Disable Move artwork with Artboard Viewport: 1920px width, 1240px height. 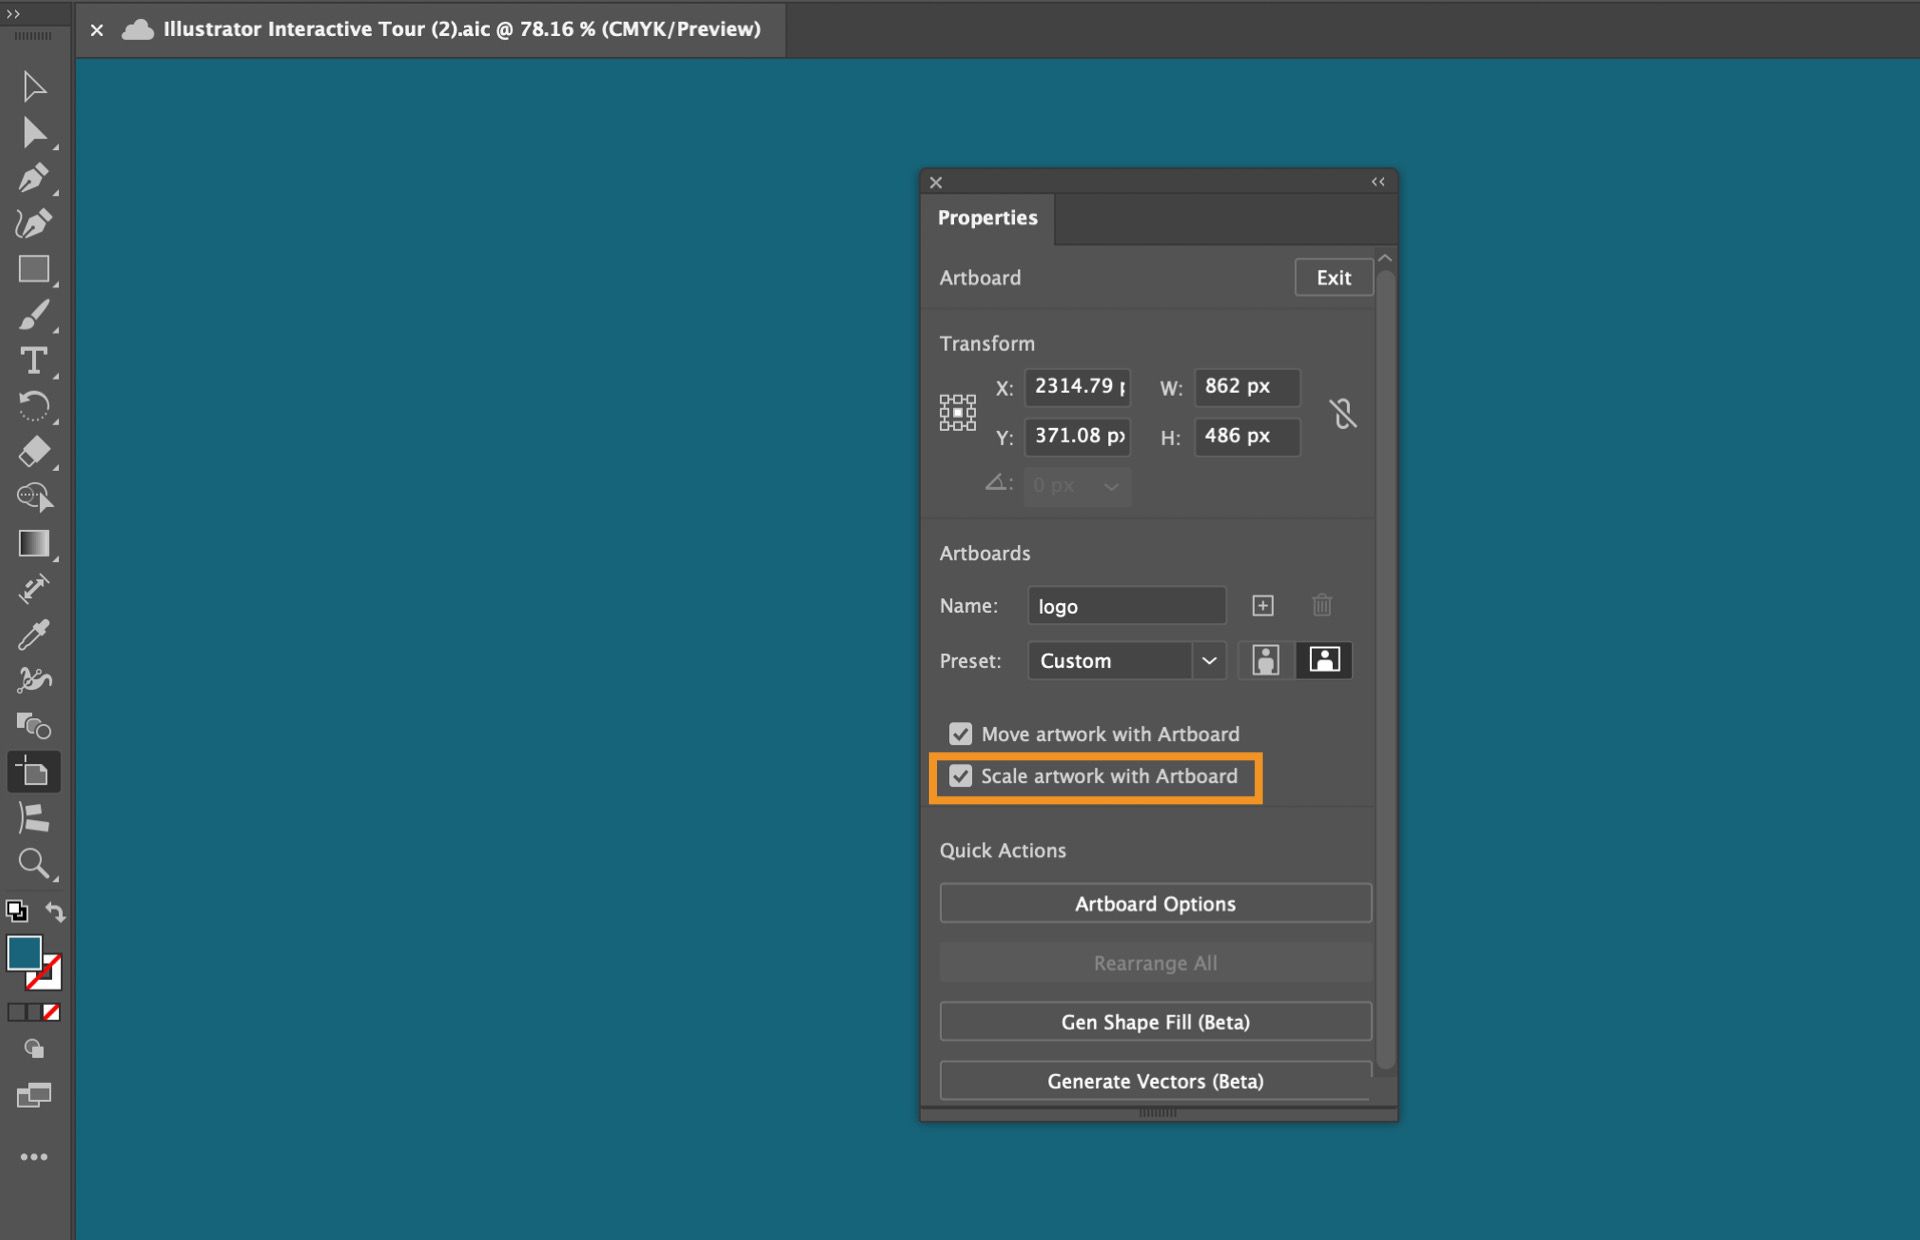(x=961, y=733)
